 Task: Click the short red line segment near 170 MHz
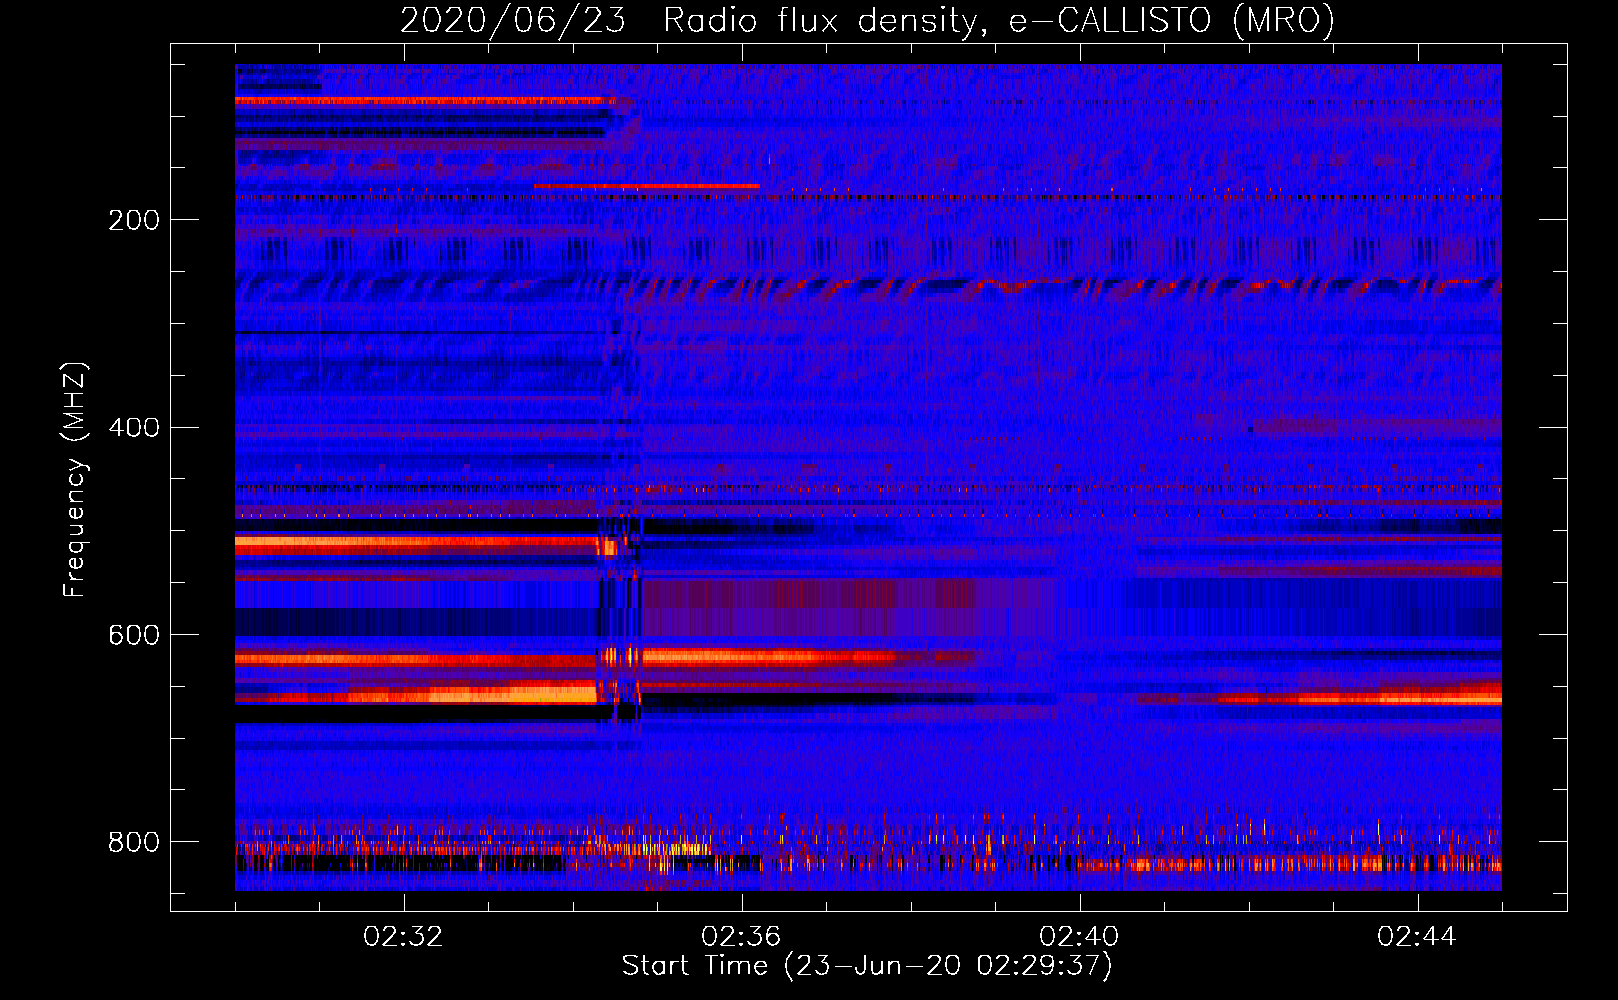646,186
